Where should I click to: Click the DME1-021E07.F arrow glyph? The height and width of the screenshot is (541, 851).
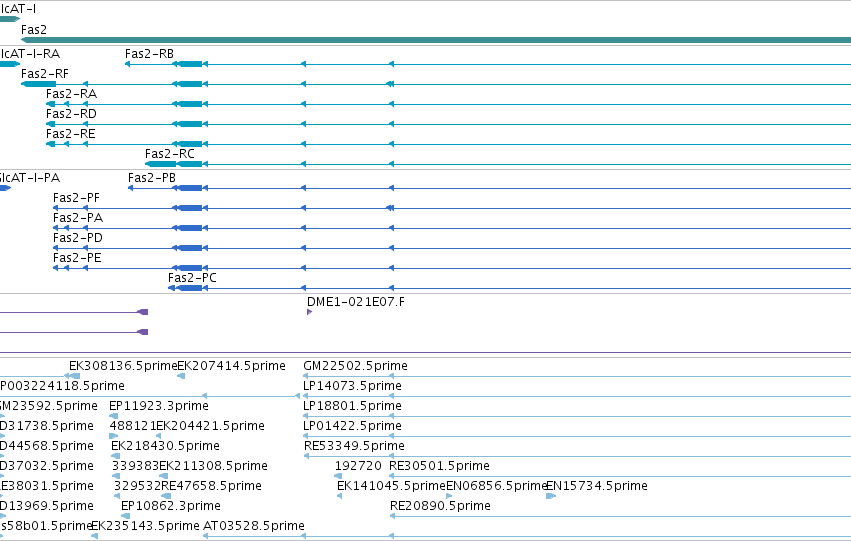point(309,312)
